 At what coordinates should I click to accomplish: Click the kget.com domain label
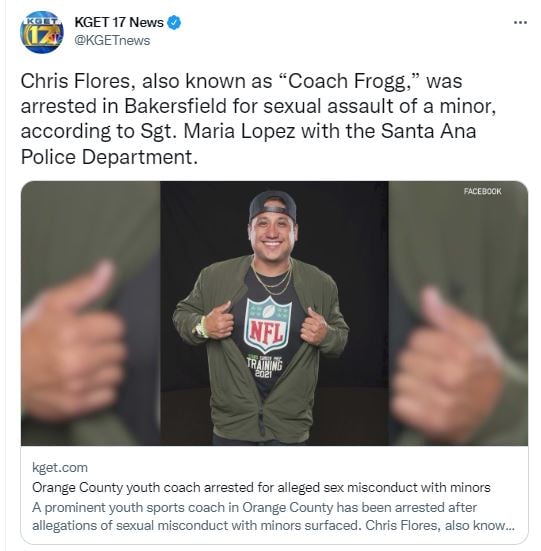point(60,468)
